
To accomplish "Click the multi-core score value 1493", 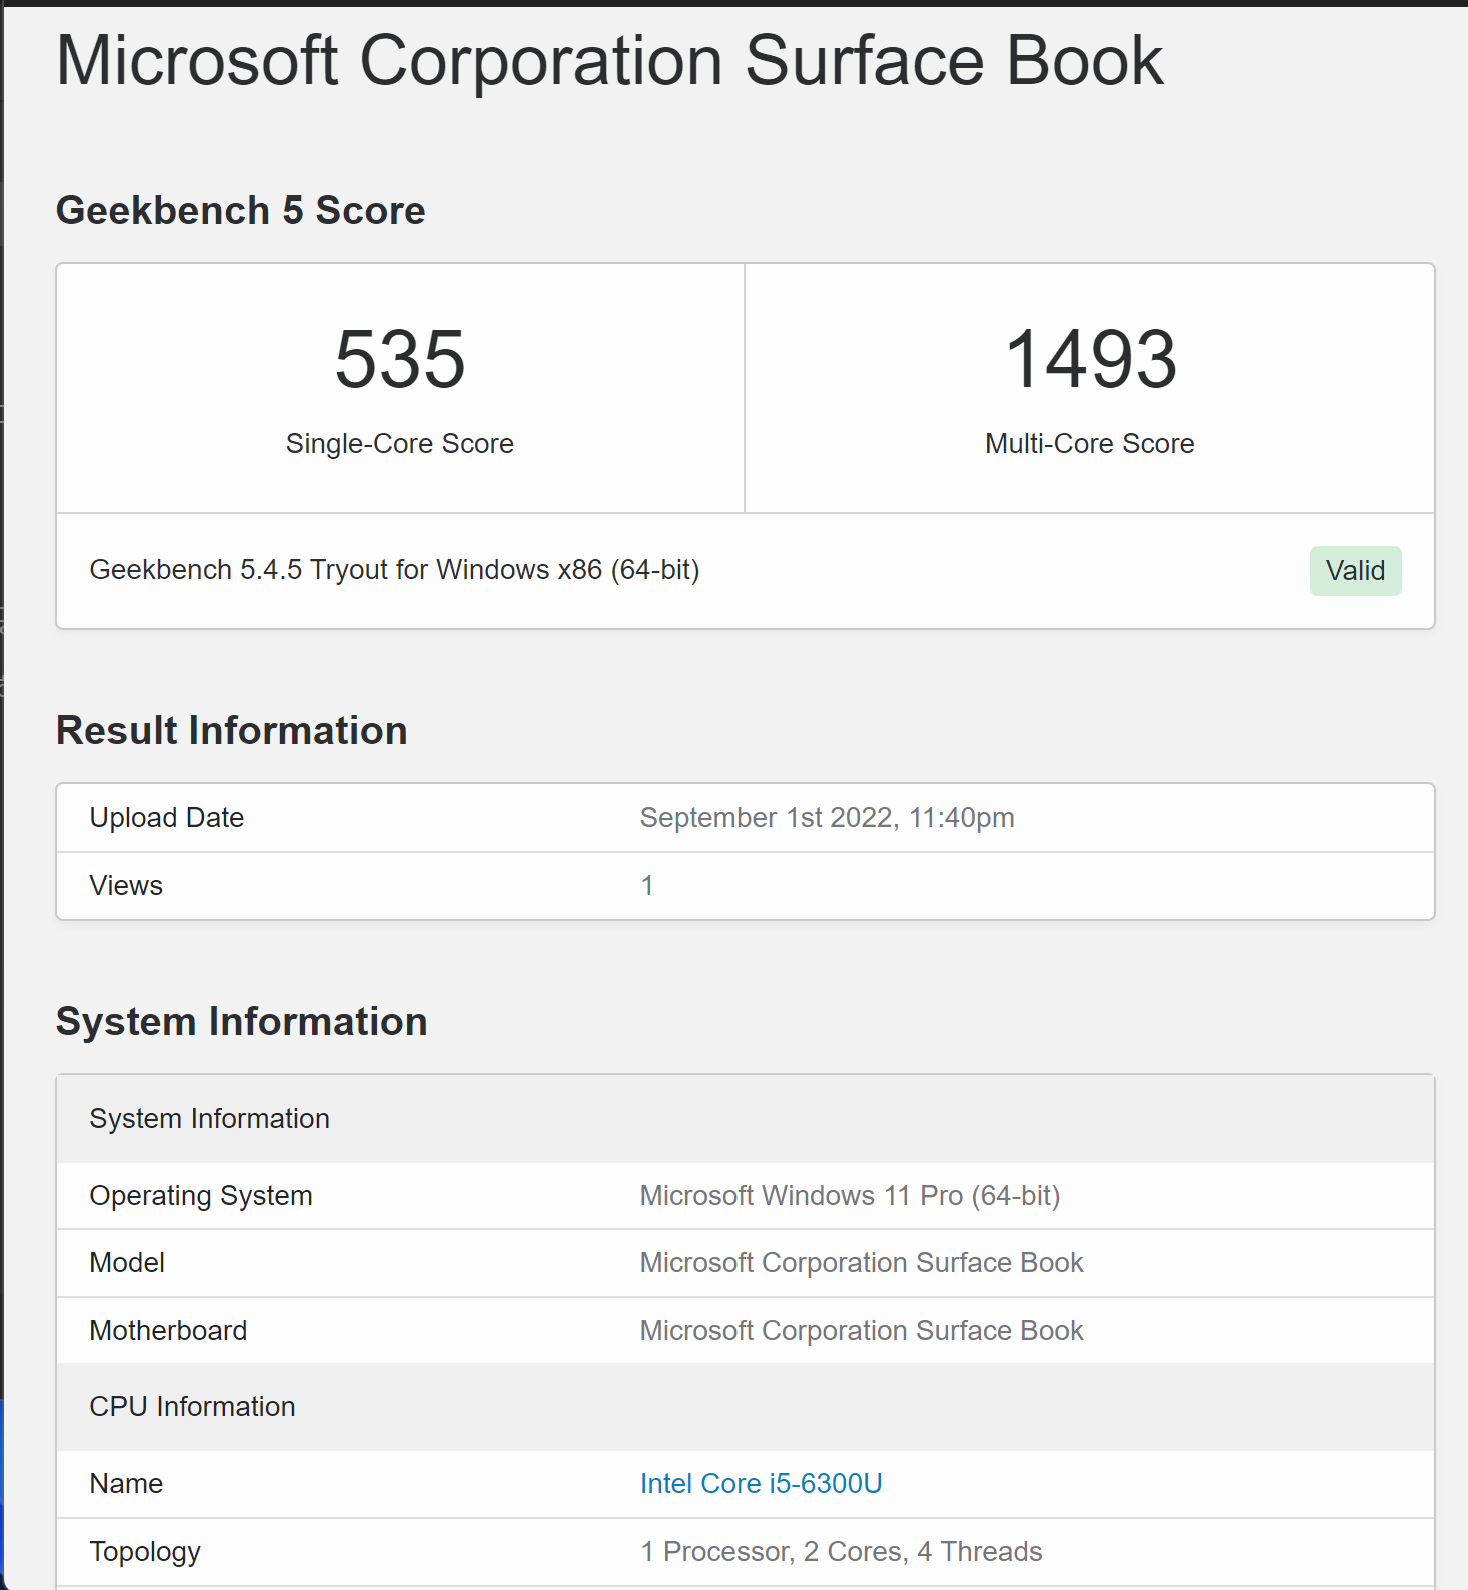I will click(x=1090, y=359).
